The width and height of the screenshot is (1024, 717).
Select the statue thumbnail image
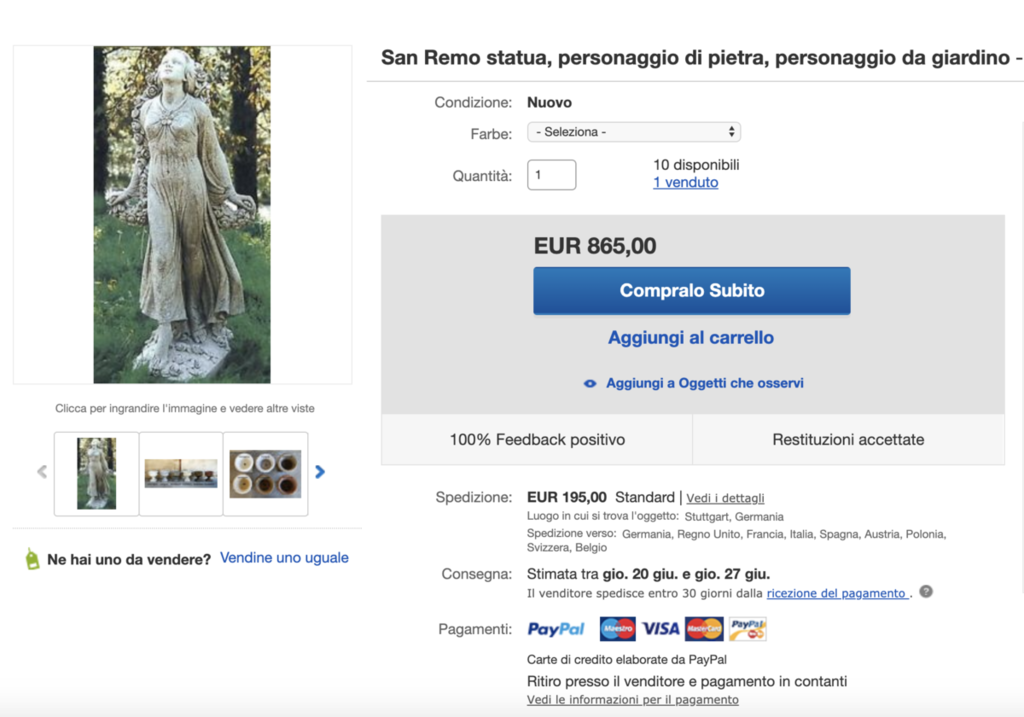97,473
